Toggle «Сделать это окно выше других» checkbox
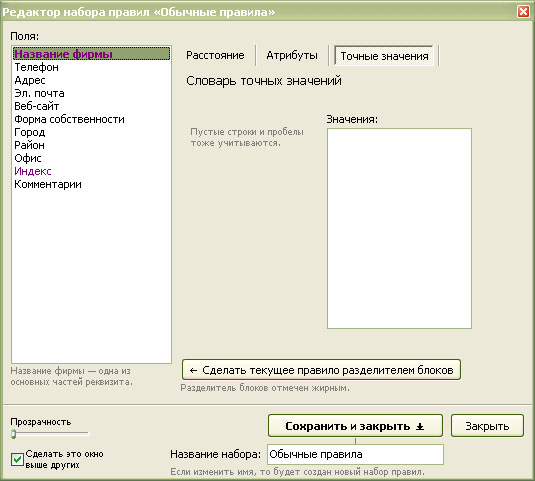 pyautogui.click(x=17, y=459)
